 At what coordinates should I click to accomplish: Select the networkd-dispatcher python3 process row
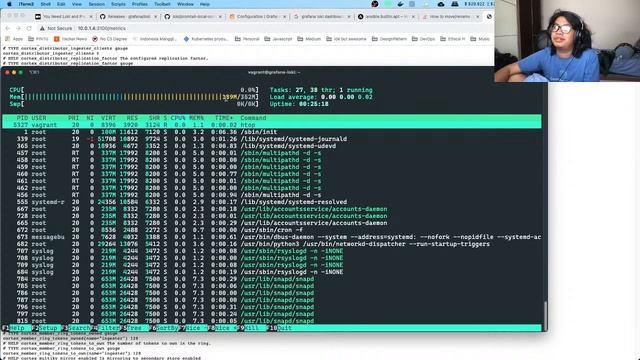click(272, 244)
